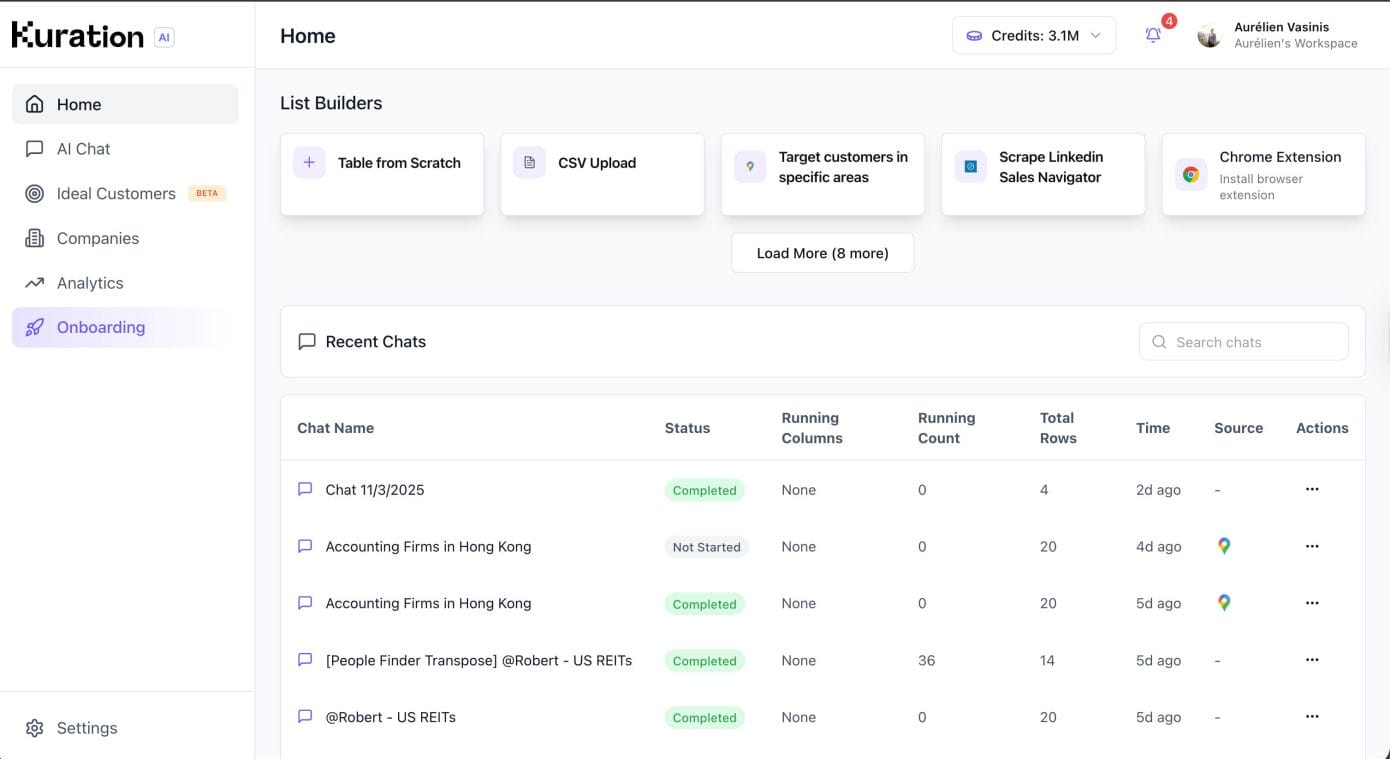1390x759 pixels.
Task: Click the user profile avatar
Action: [x=1209, y=36]
